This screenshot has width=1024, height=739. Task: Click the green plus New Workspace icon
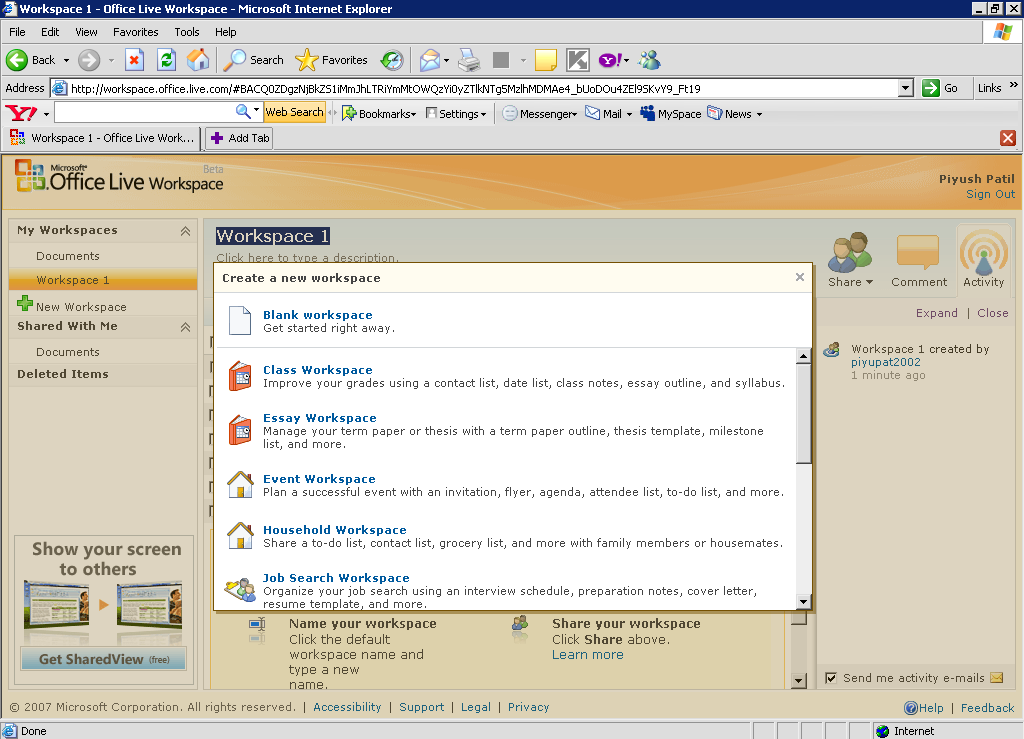pyautogui.click(x=25, y=303)
